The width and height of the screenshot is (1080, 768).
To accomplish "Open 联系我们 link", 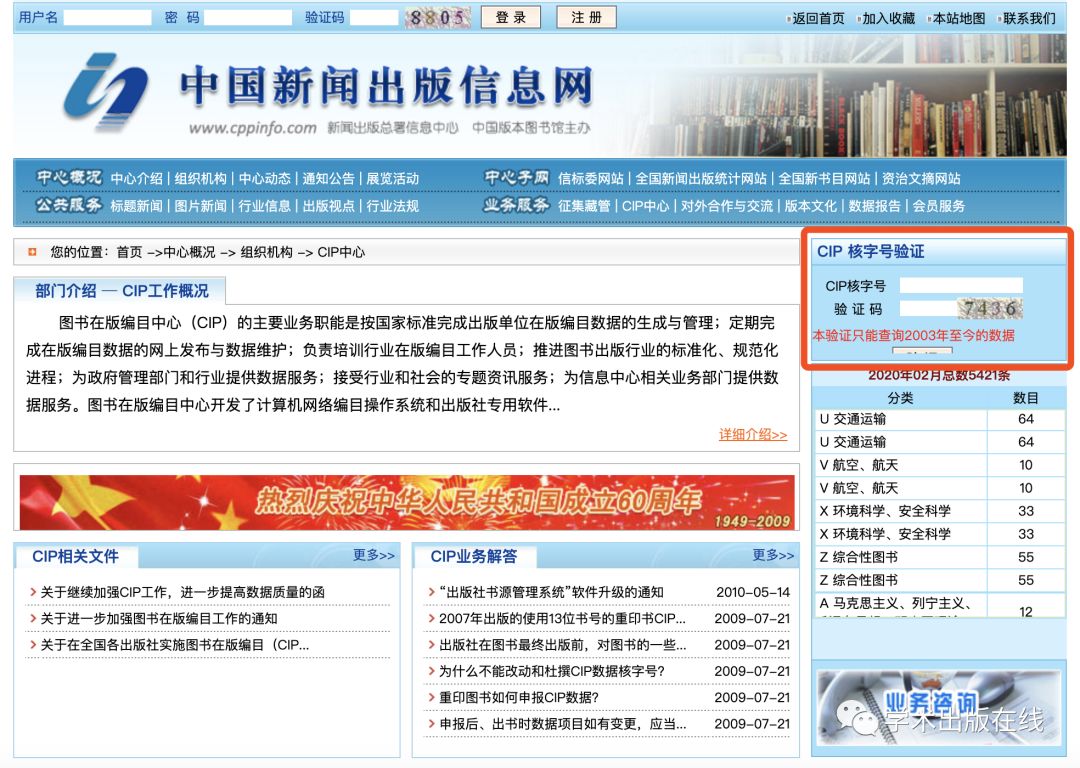I will pyautogui.click(x=1029, y=19).
